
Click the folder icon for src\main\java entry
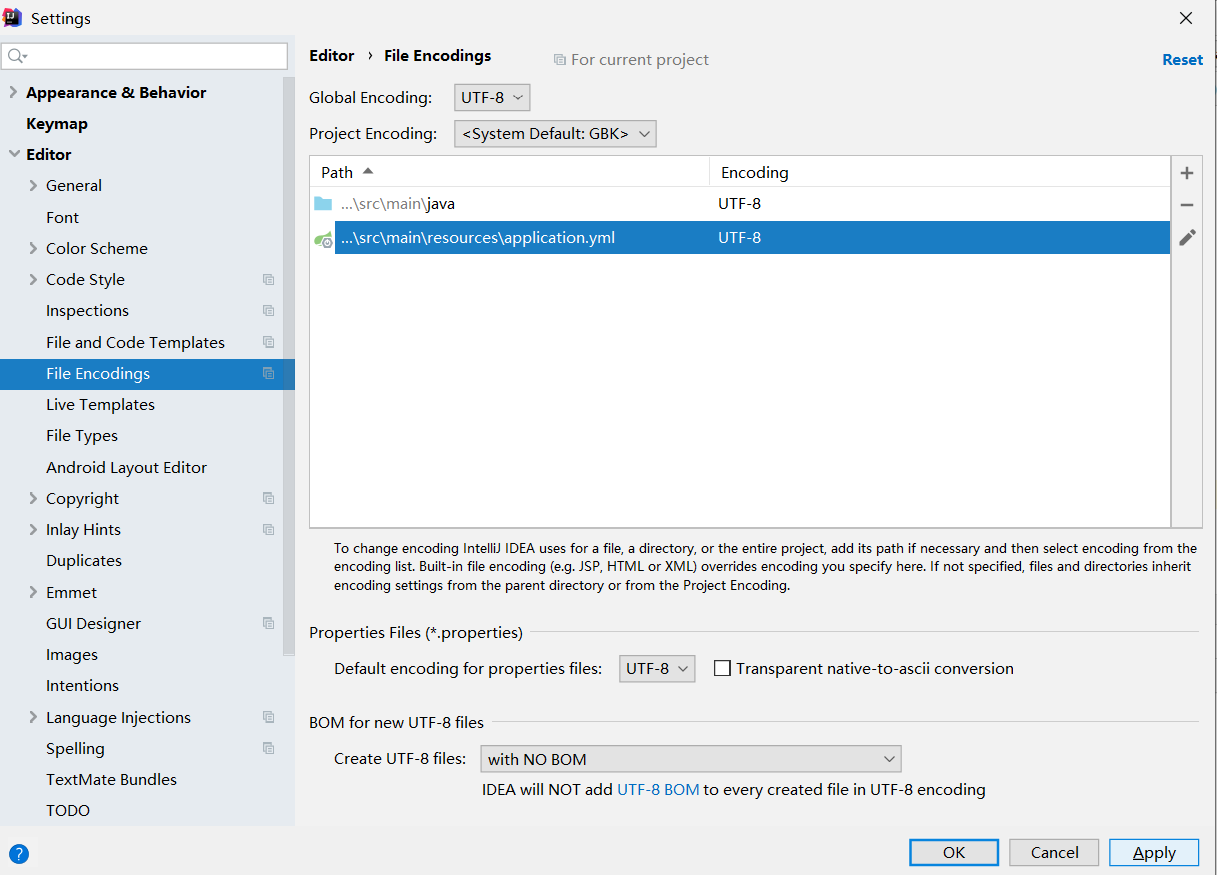tap(322, 203)
